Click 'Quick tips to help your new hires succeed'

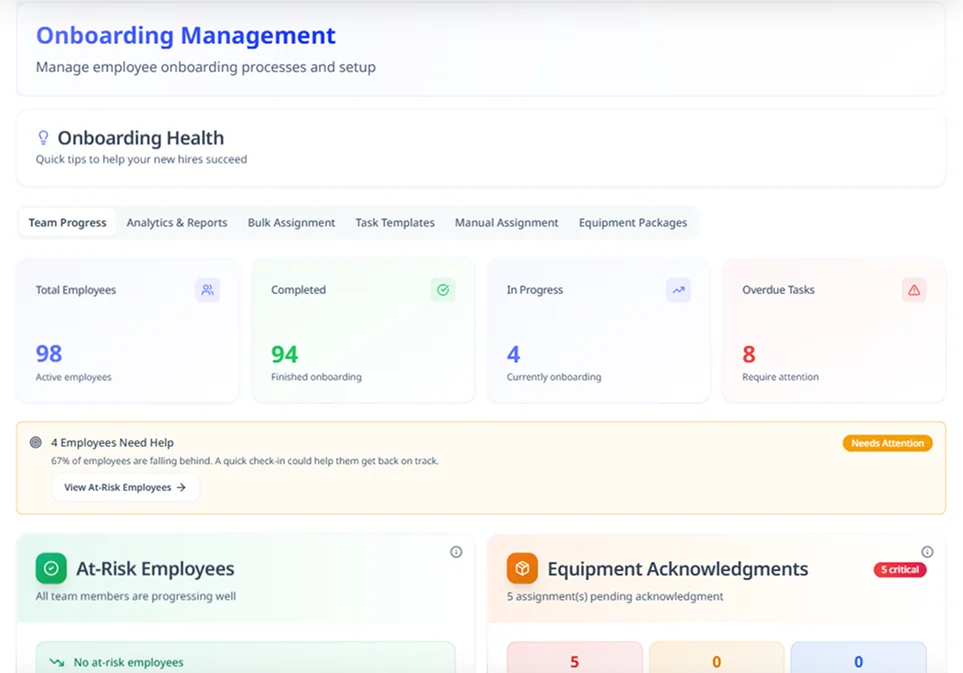pos(141,160)
